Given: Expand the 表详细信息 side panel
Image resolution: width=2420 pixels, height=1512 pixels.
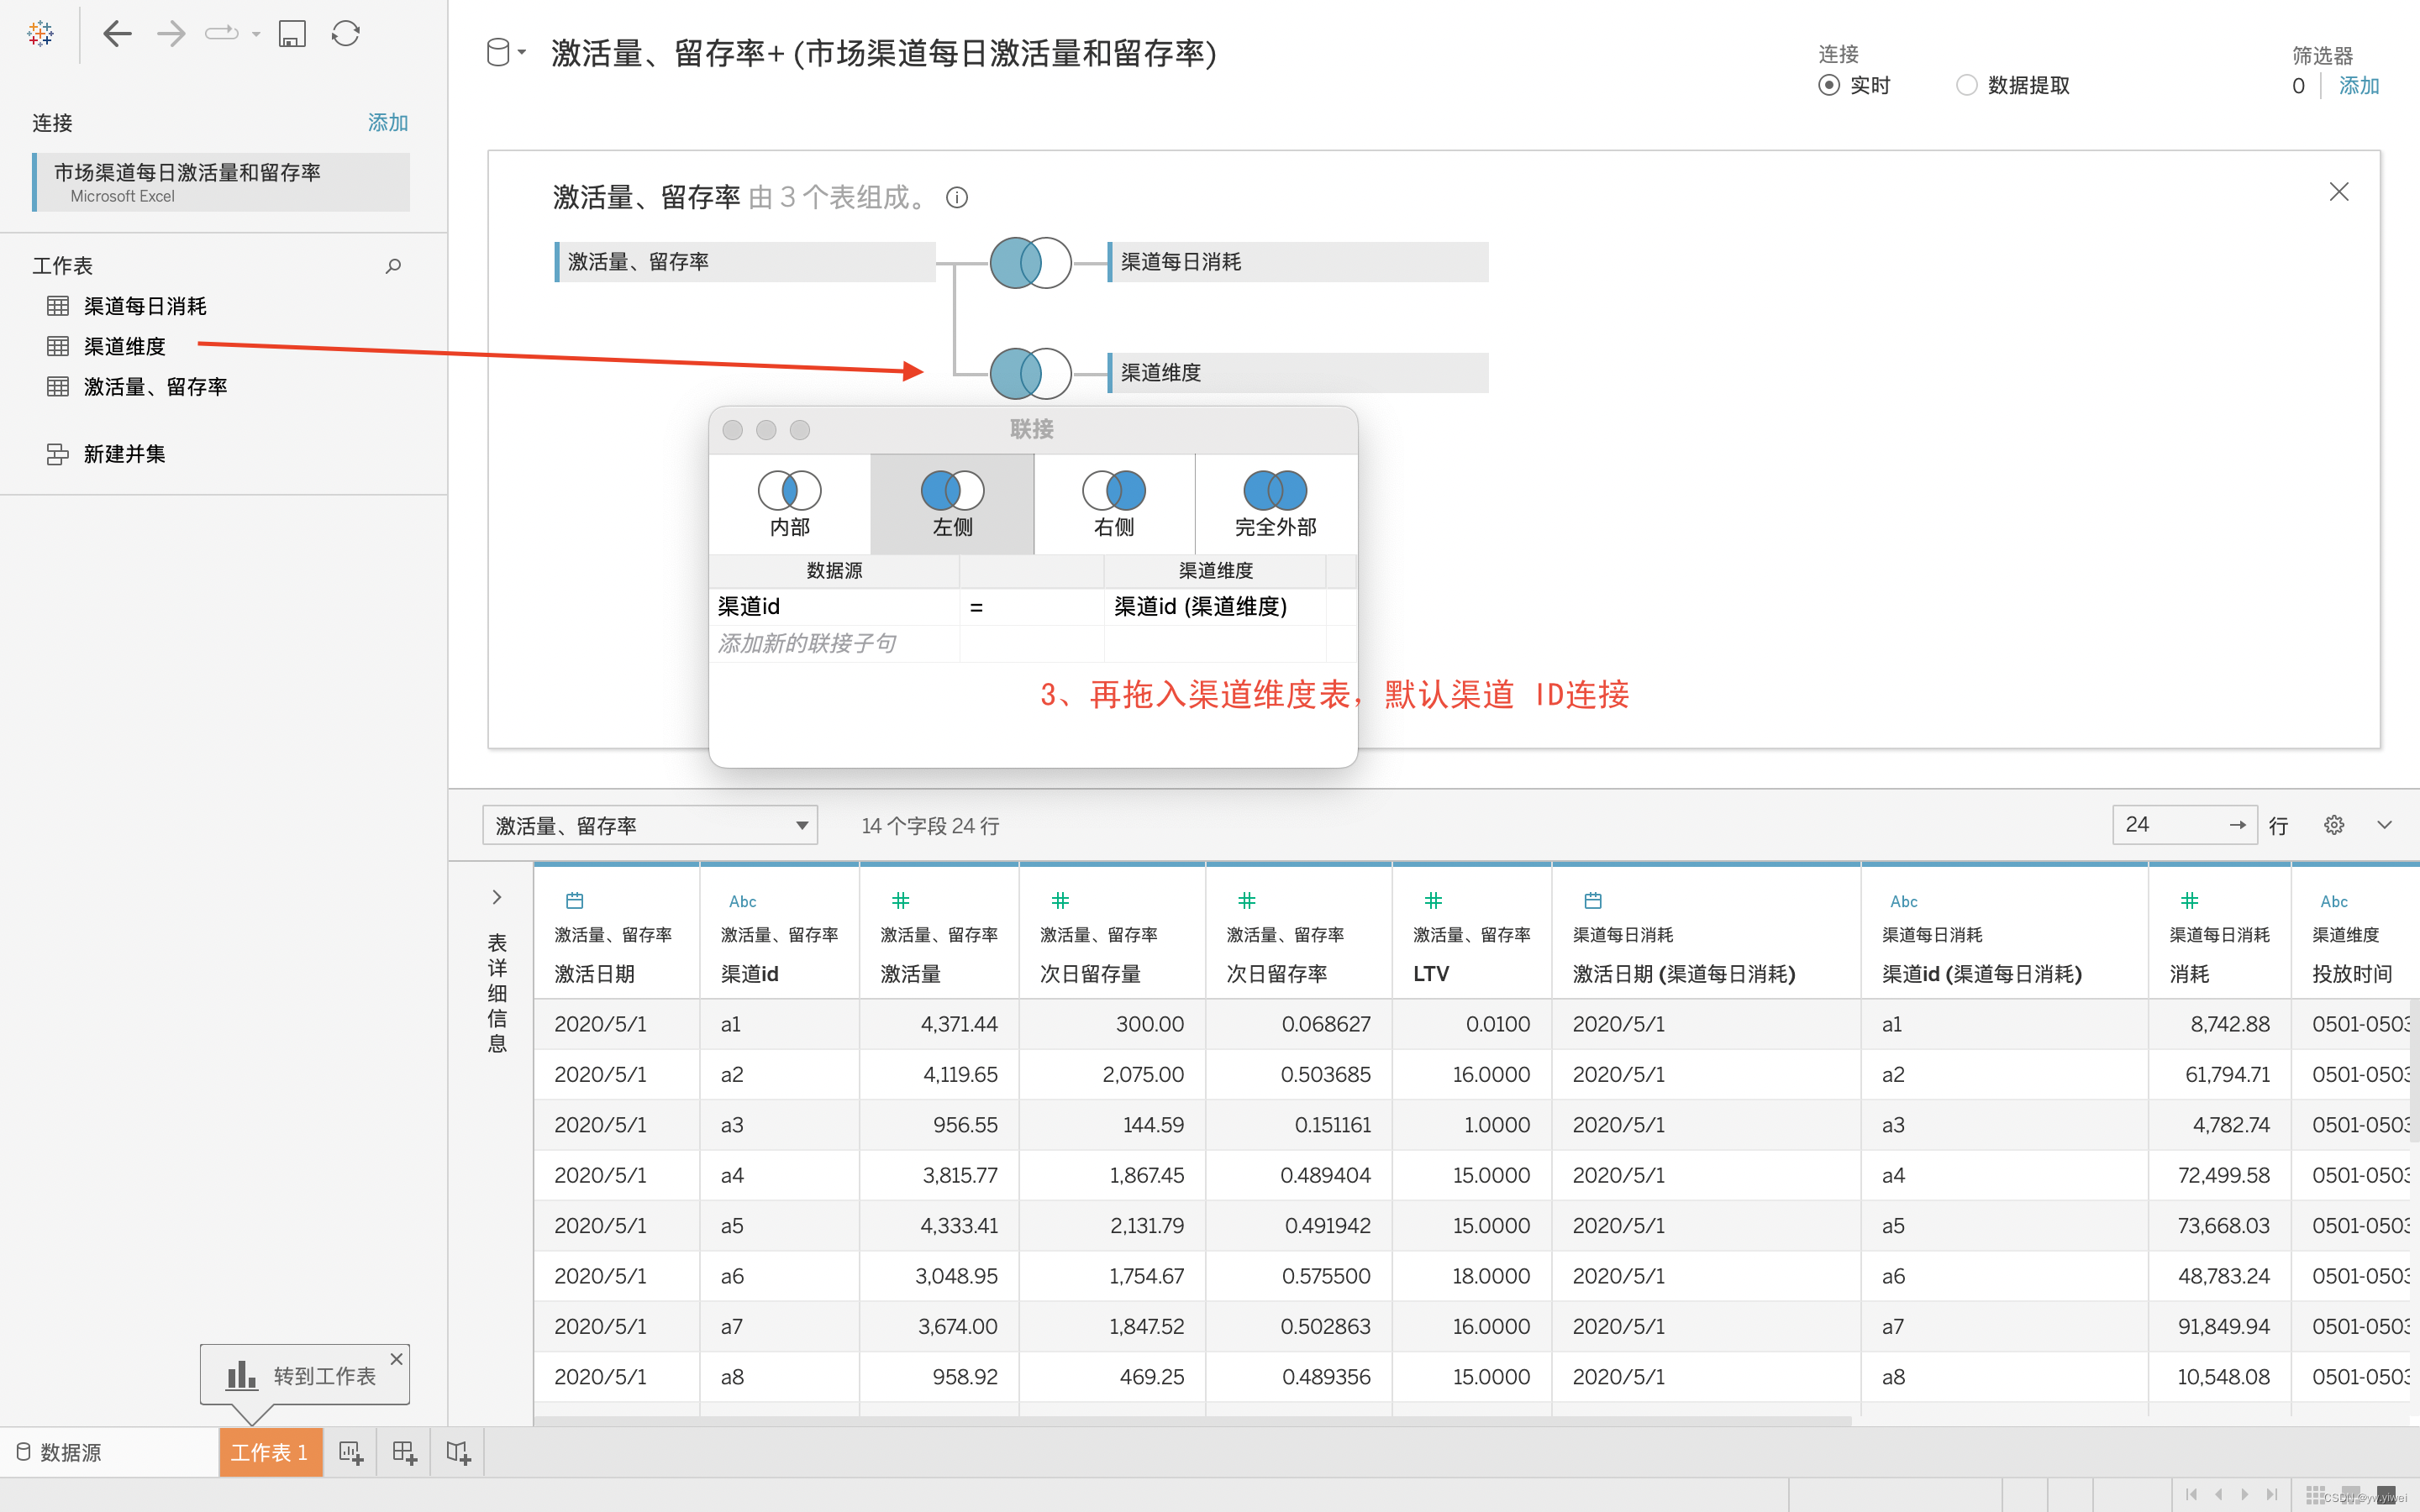Looking at the screenshot, I should 497,897.
